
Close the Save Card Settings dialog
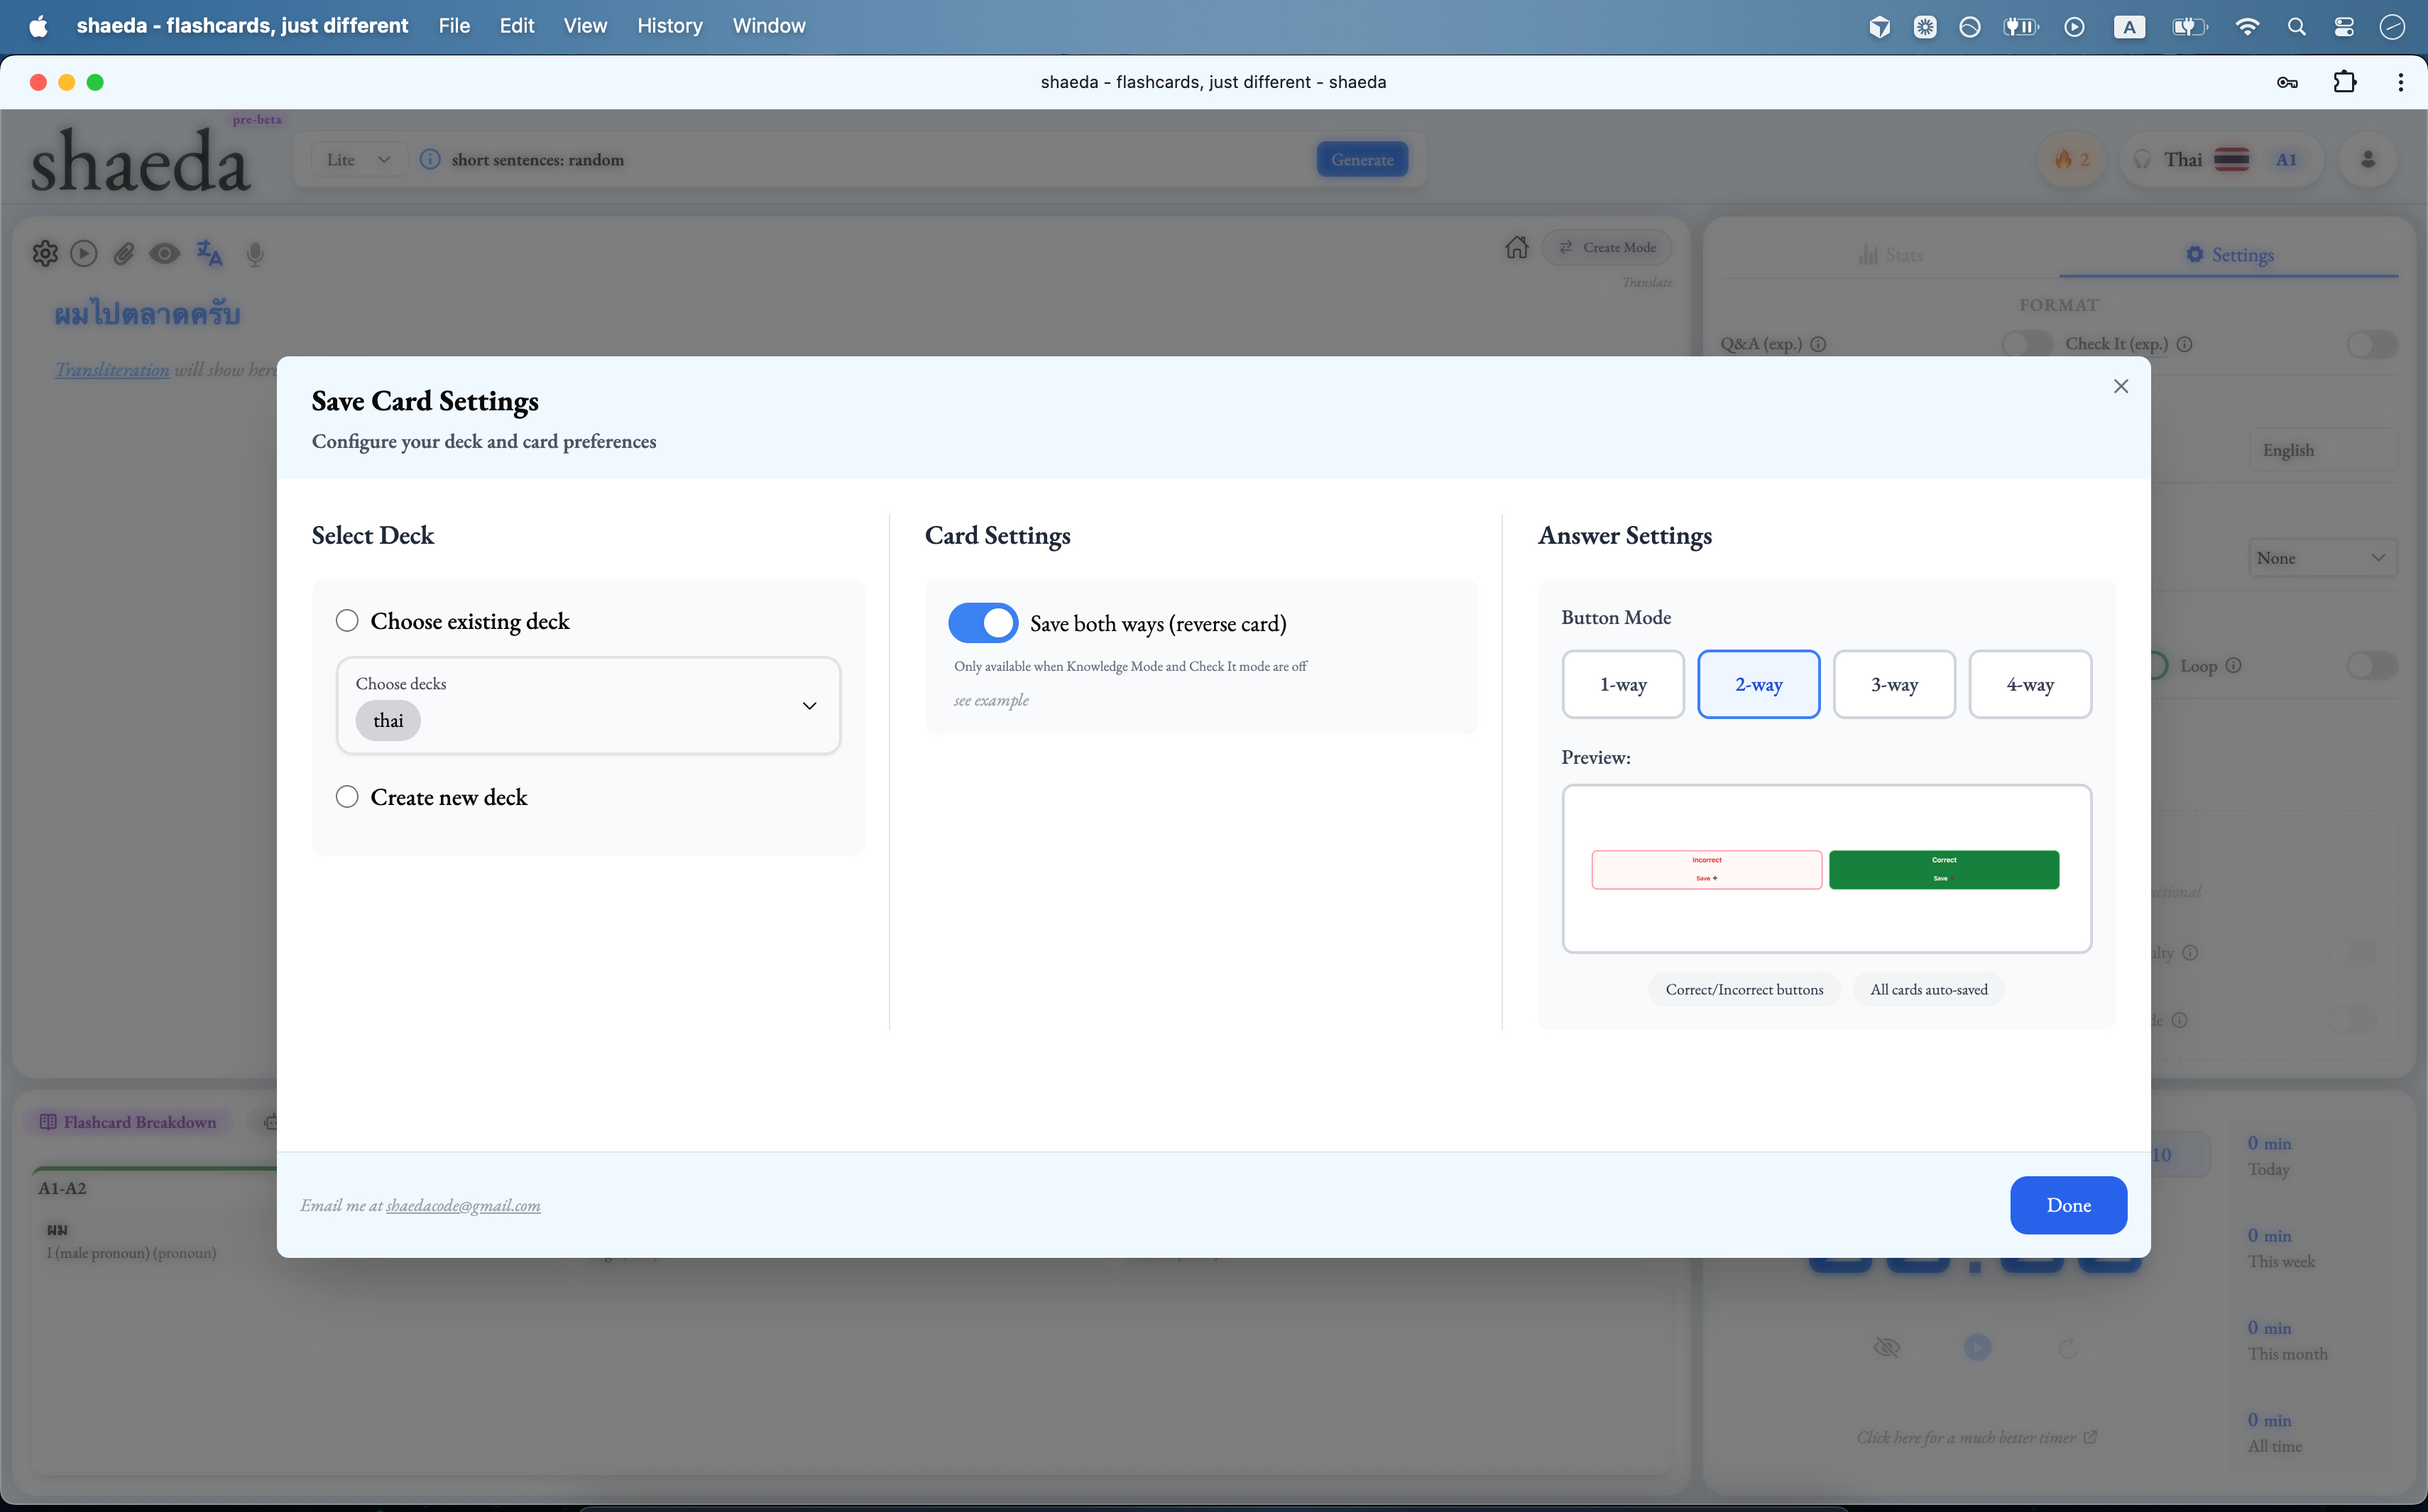[2120, 386]
